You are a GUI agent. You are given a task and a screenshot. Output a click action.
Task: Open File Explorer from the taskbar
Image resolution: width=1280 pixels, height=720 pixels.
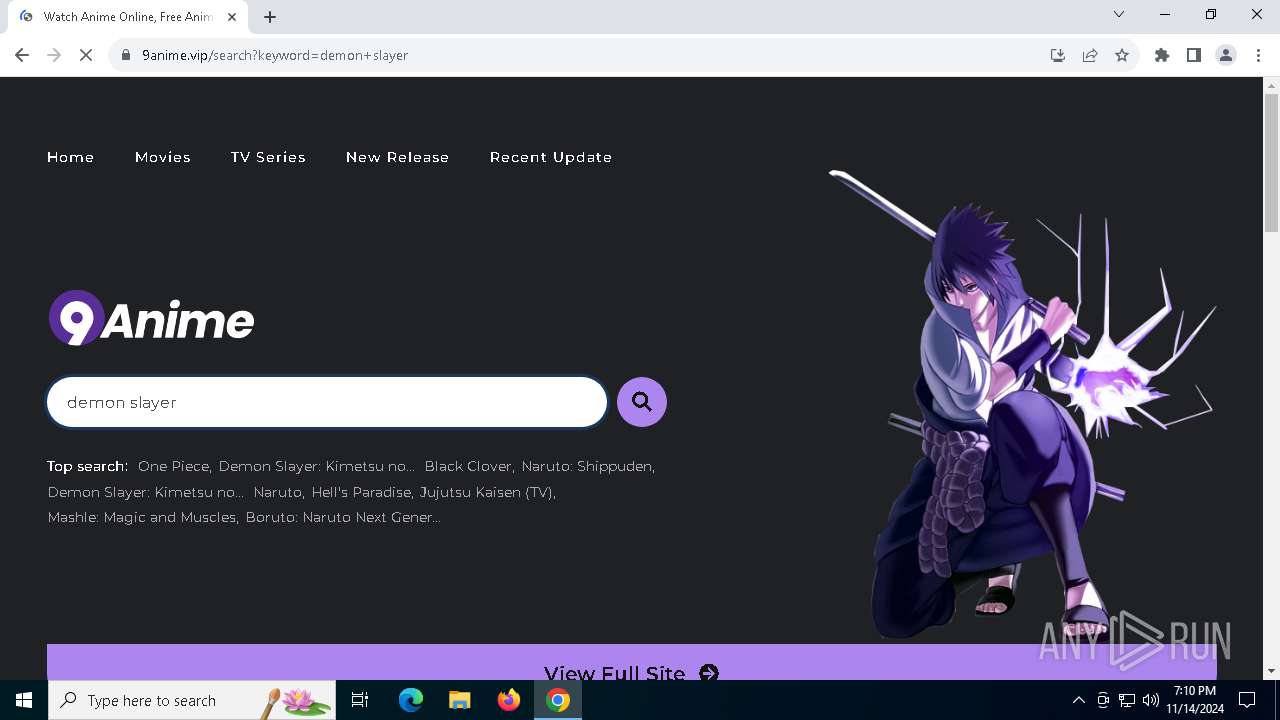pyautogui.click(x=460, y=700)
